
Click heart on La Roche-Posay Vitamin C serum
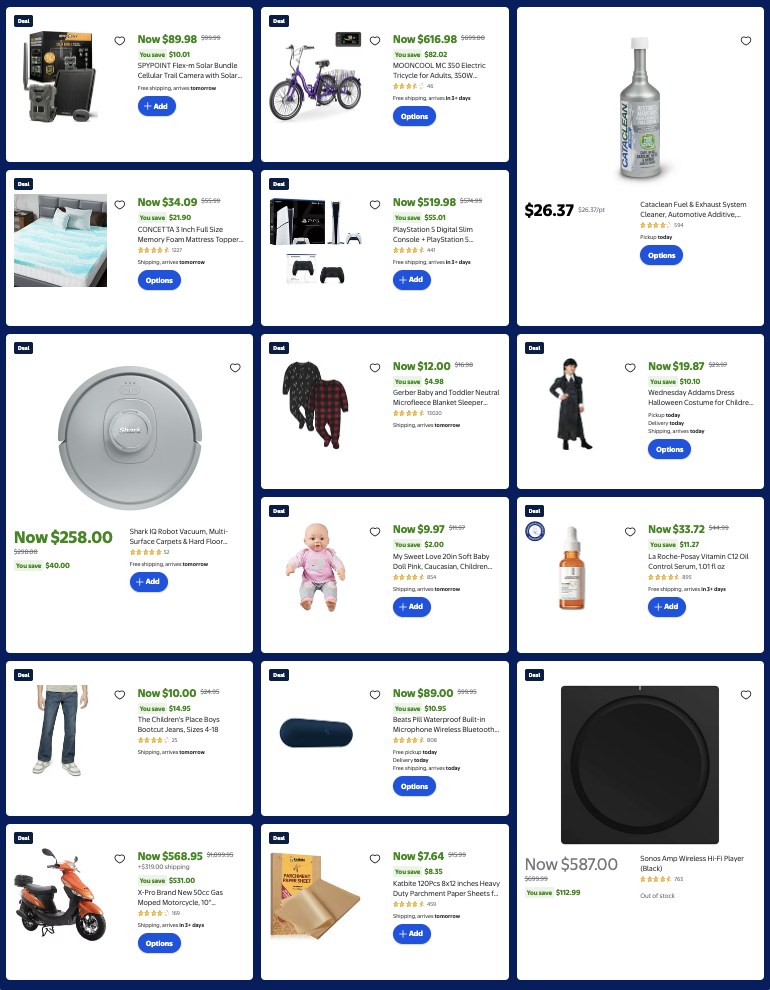coord(630,532)
